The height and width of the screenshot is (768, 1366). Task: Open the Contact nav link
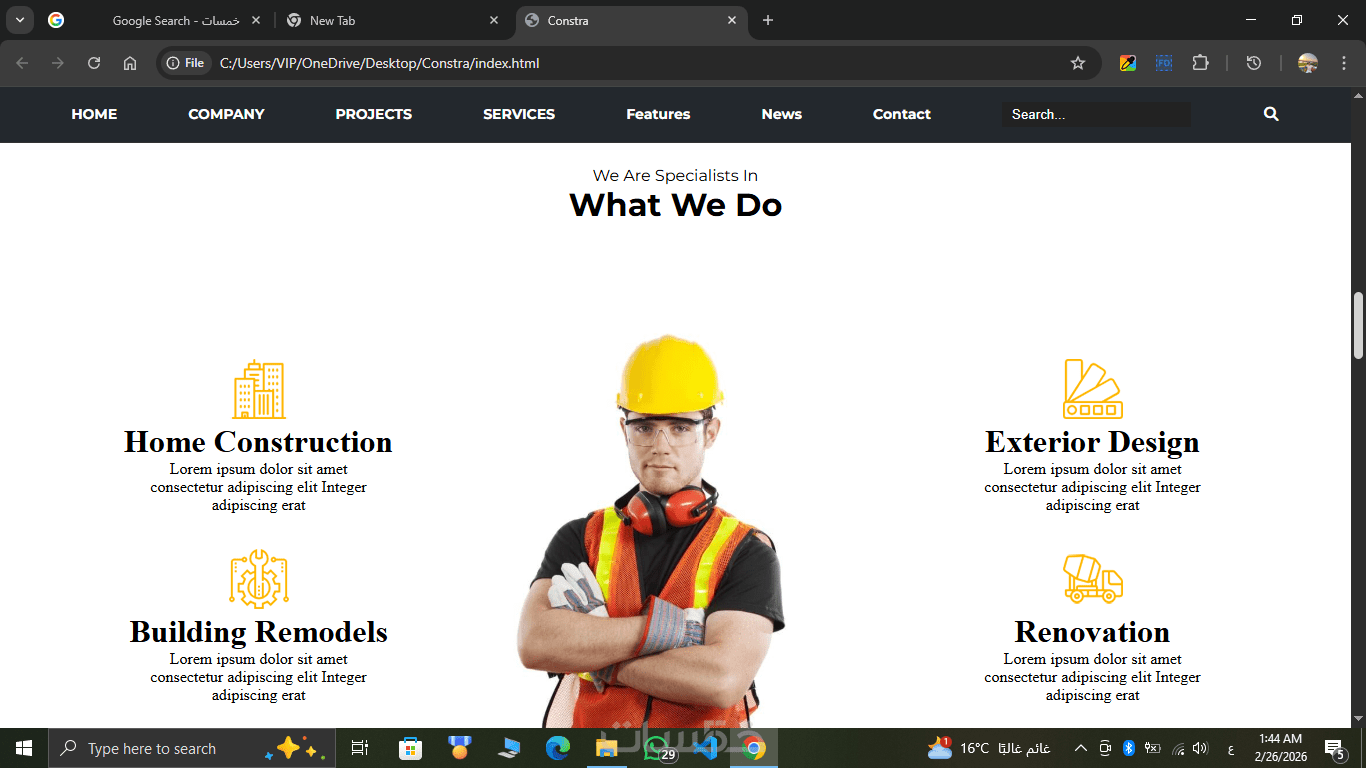902,114
